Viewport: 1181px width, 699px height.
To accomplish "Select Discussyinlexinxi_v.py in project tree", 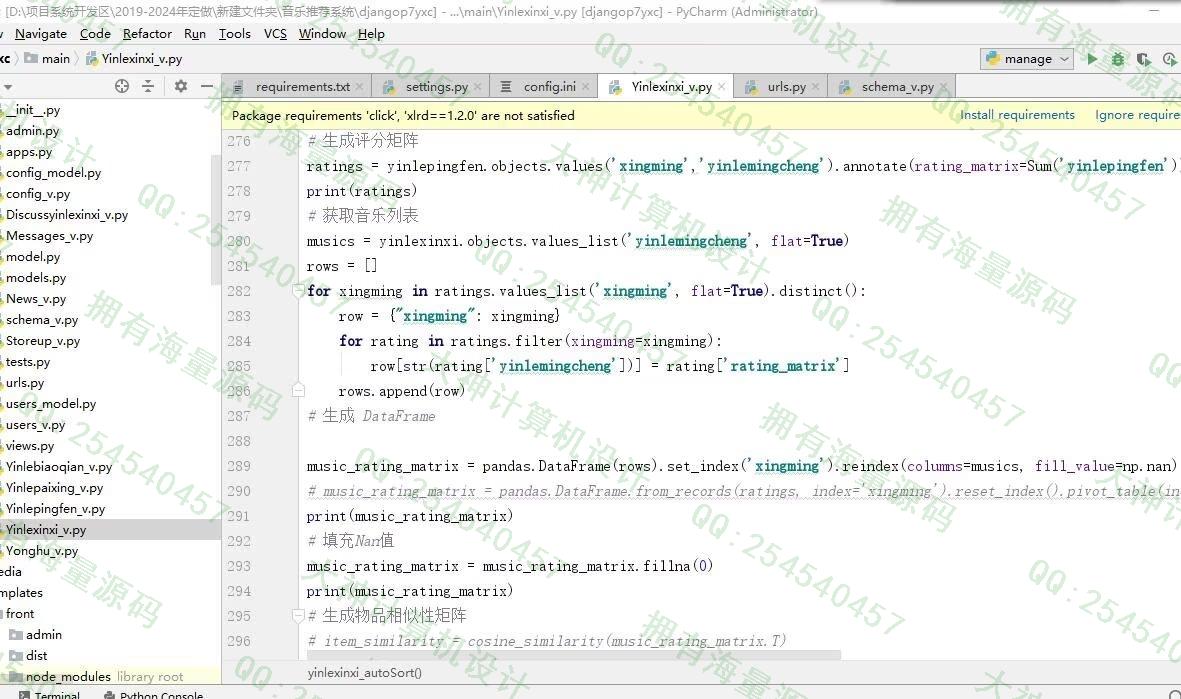I will click(66, 215).
